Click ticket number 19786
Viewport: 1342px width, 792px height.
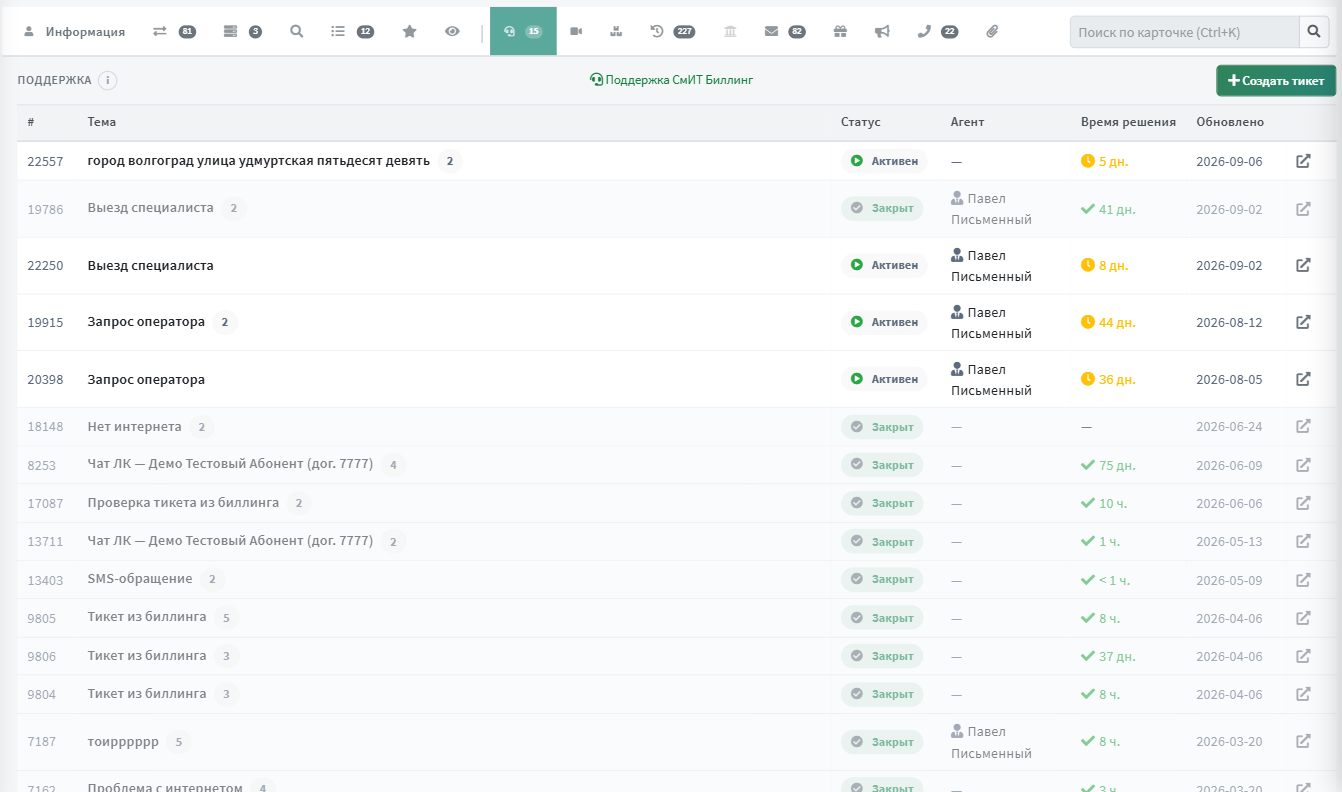click(x=45, y=209)
